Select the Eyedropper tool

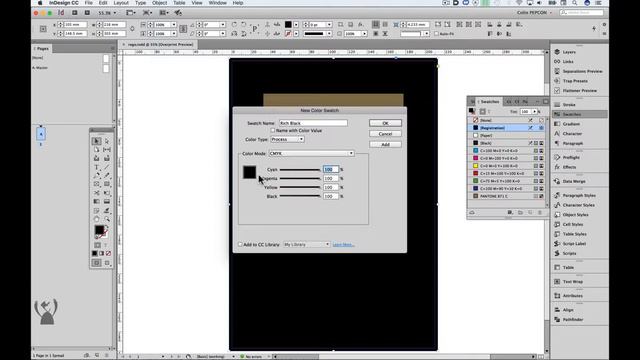click(x=107, y=211)
